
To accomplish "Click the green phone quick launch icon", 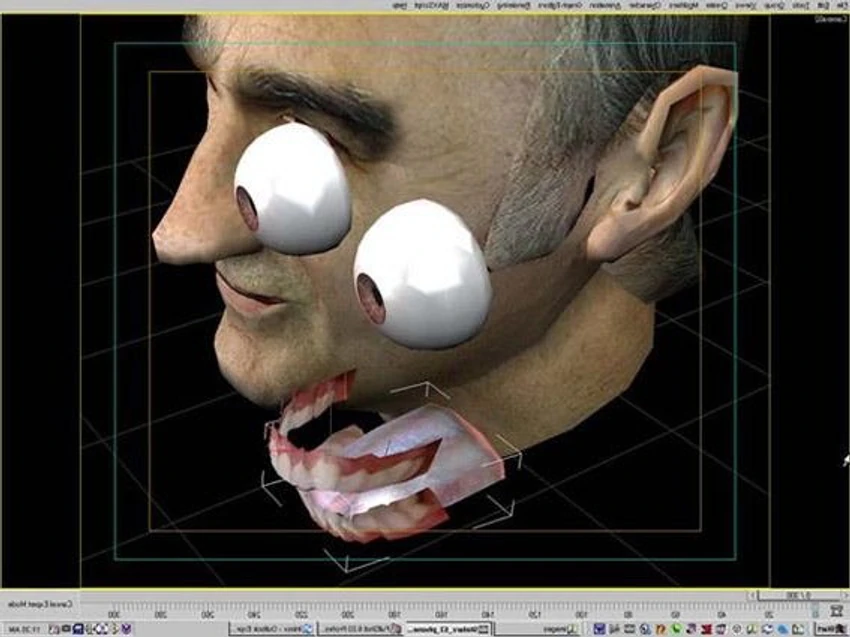I will [676, 629].
